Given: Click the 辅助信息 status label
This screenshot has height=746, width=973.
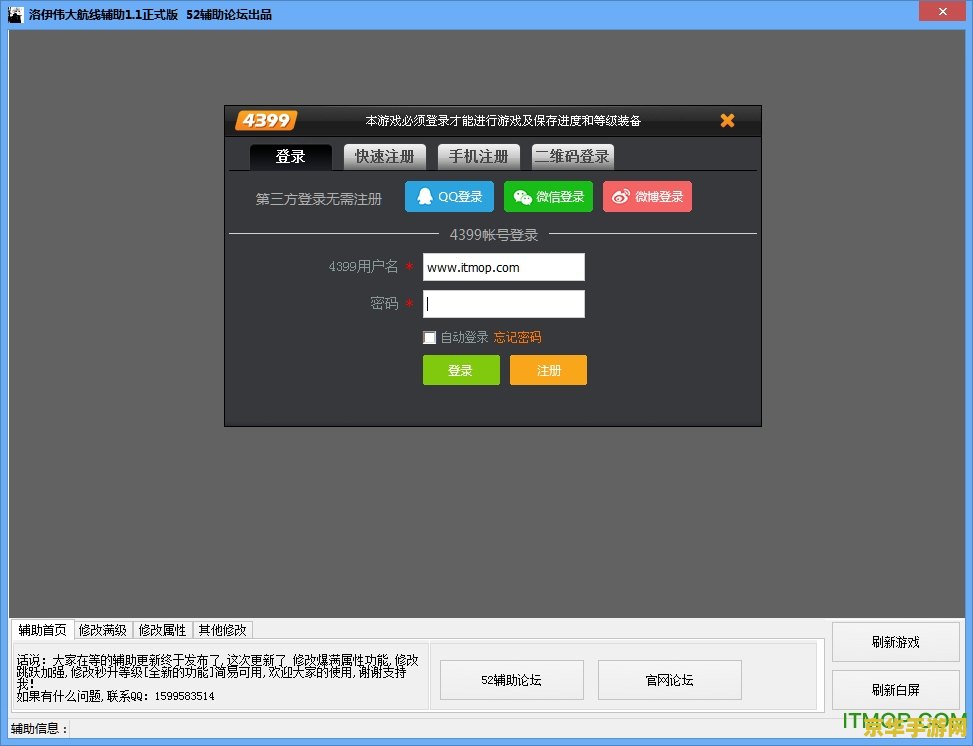Looking at the screenshot, I should tap(39, 729).
